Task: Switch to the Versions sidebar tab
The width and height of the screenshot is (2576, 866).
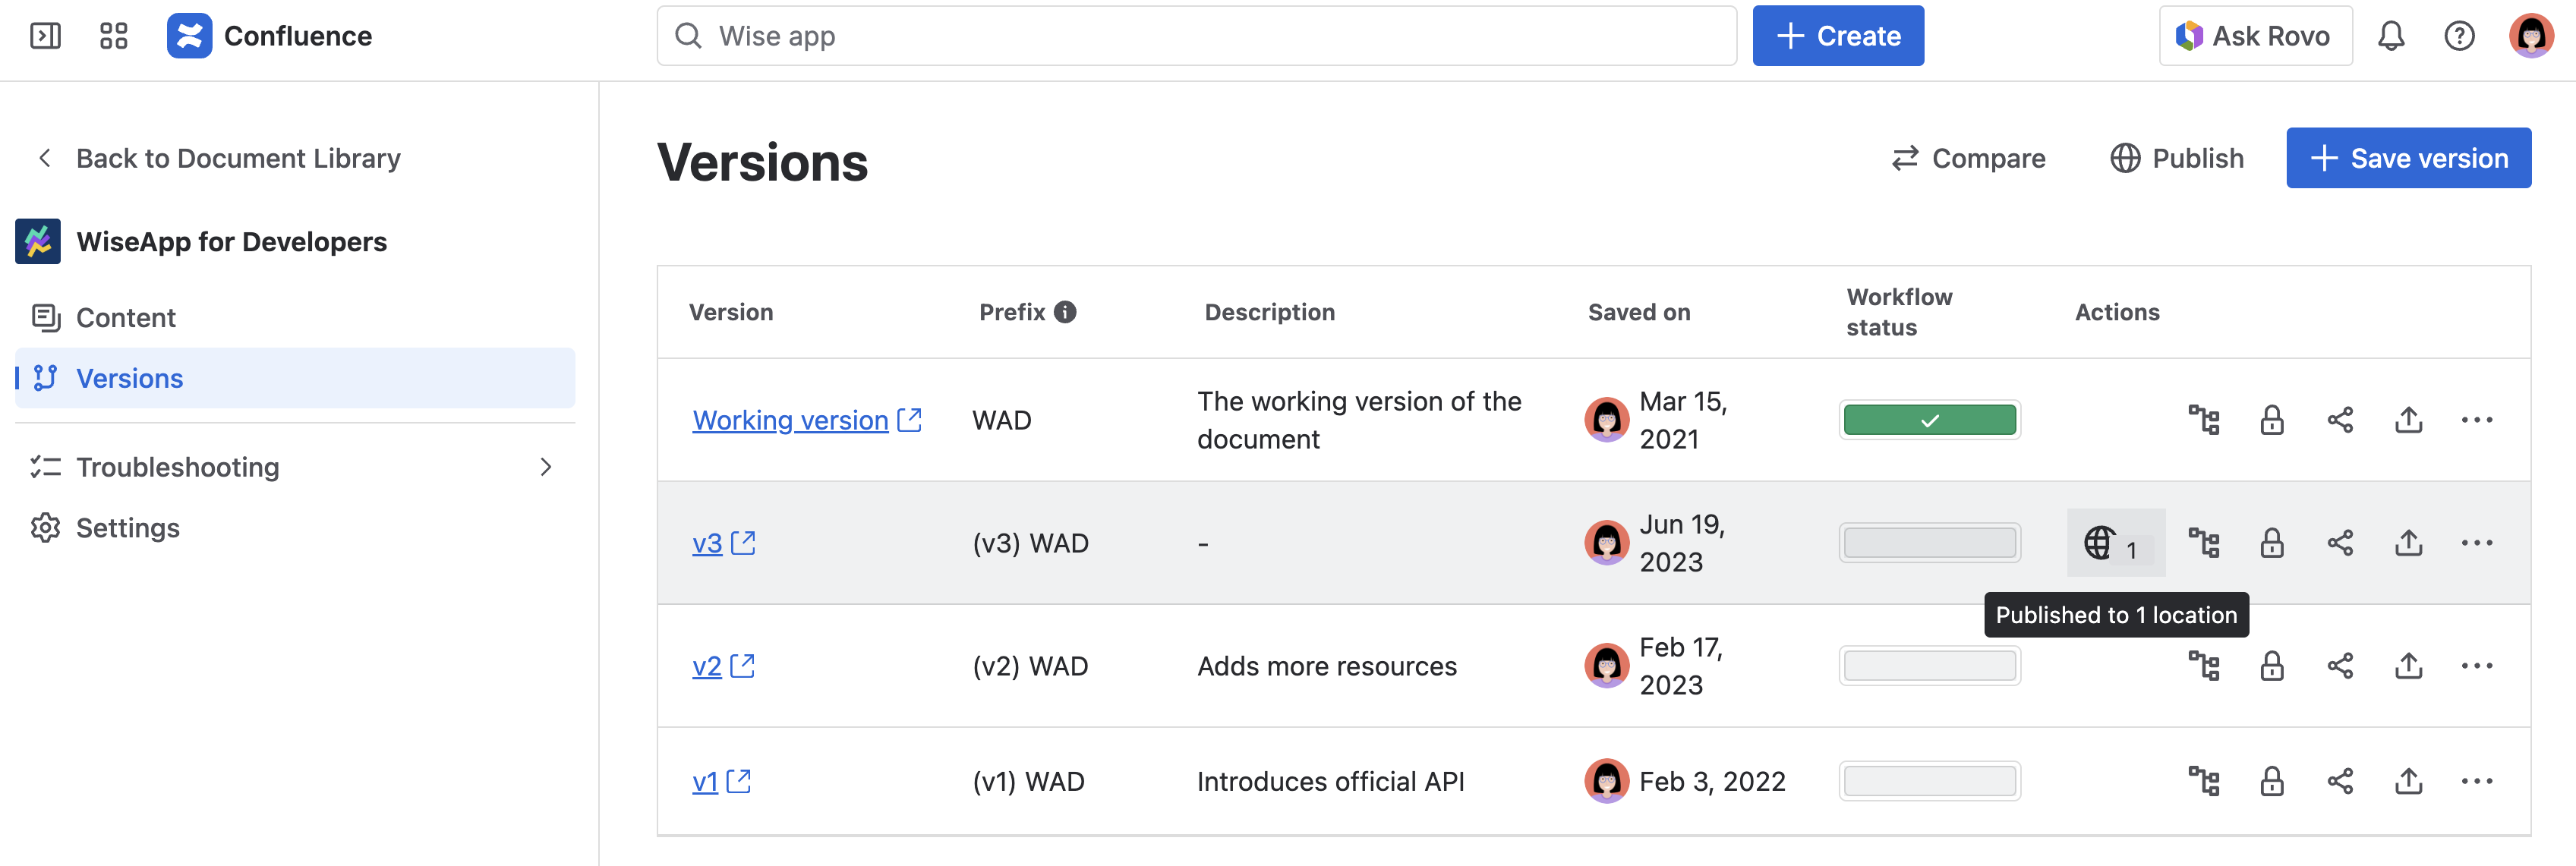Action: click(129, 378)
